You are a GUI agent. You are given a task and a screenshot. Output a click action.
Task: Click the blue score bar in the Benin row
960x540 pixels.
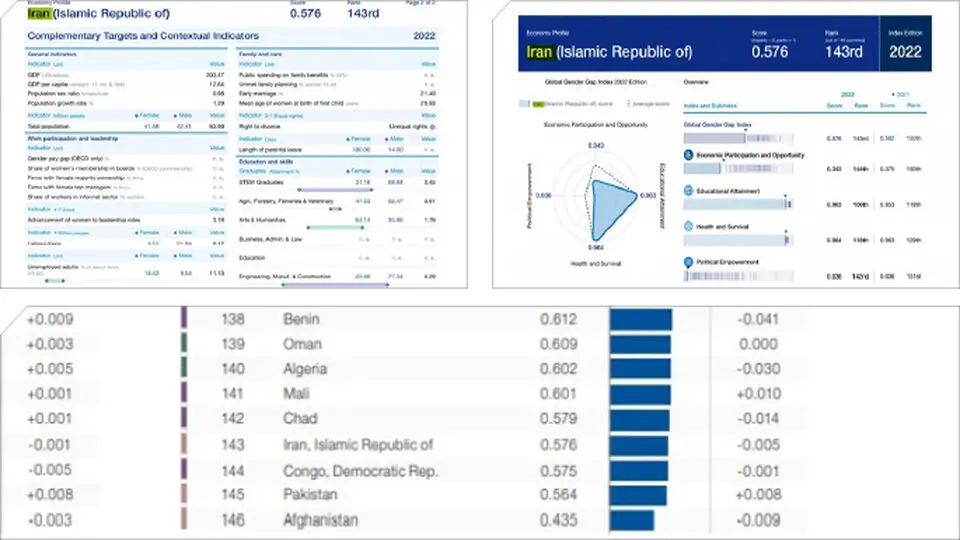point(641,320)
